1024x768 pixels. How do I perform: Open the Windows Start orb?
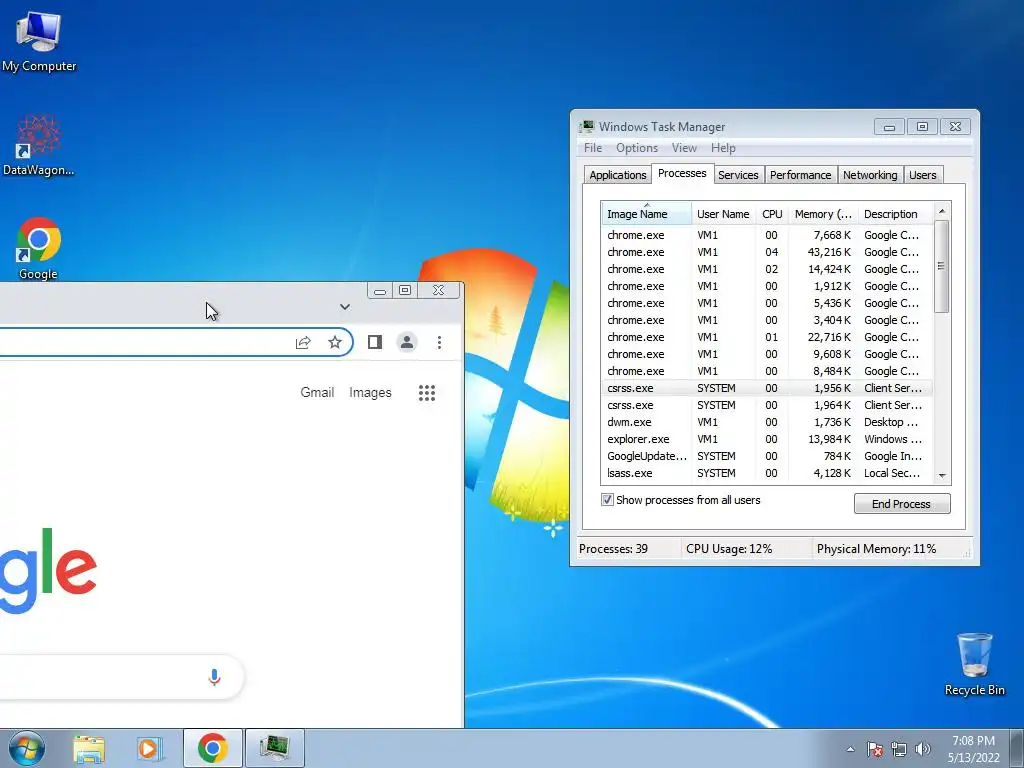point(27,748)
